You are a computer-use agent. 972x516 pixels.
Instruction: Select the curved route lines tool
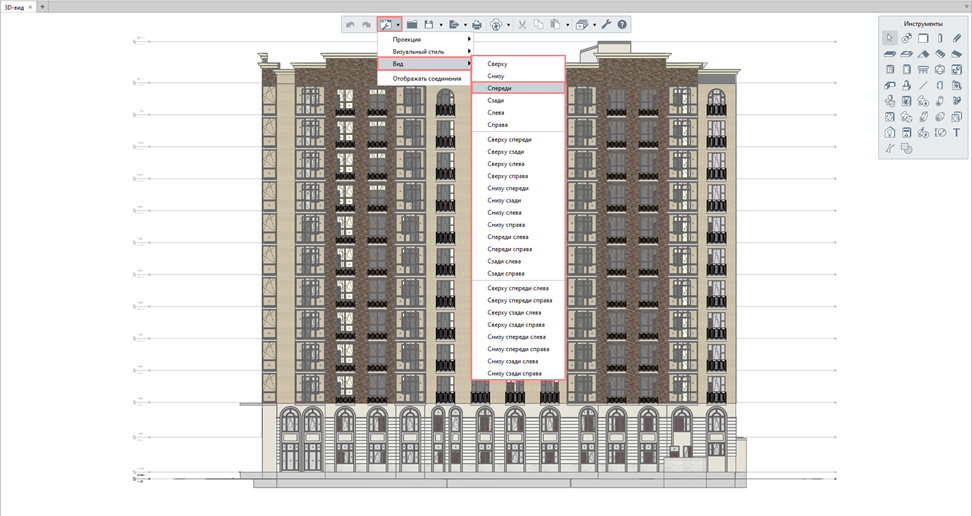pyautogui.click(x=890, y=148)
